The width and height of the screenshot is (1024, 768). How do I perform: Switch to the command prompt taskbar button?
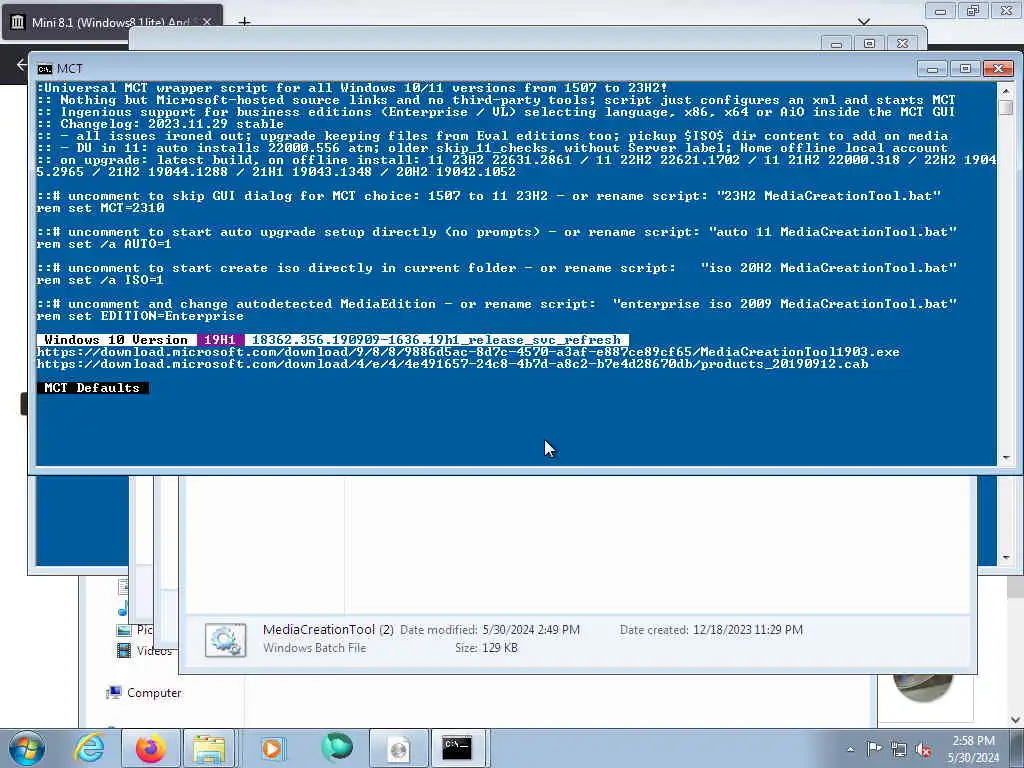[x=457, y=748]
